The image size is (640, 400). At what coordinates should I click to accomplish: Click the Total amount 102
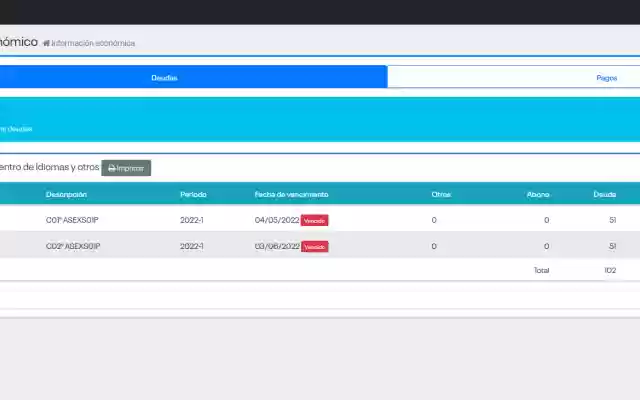(610, 270)
